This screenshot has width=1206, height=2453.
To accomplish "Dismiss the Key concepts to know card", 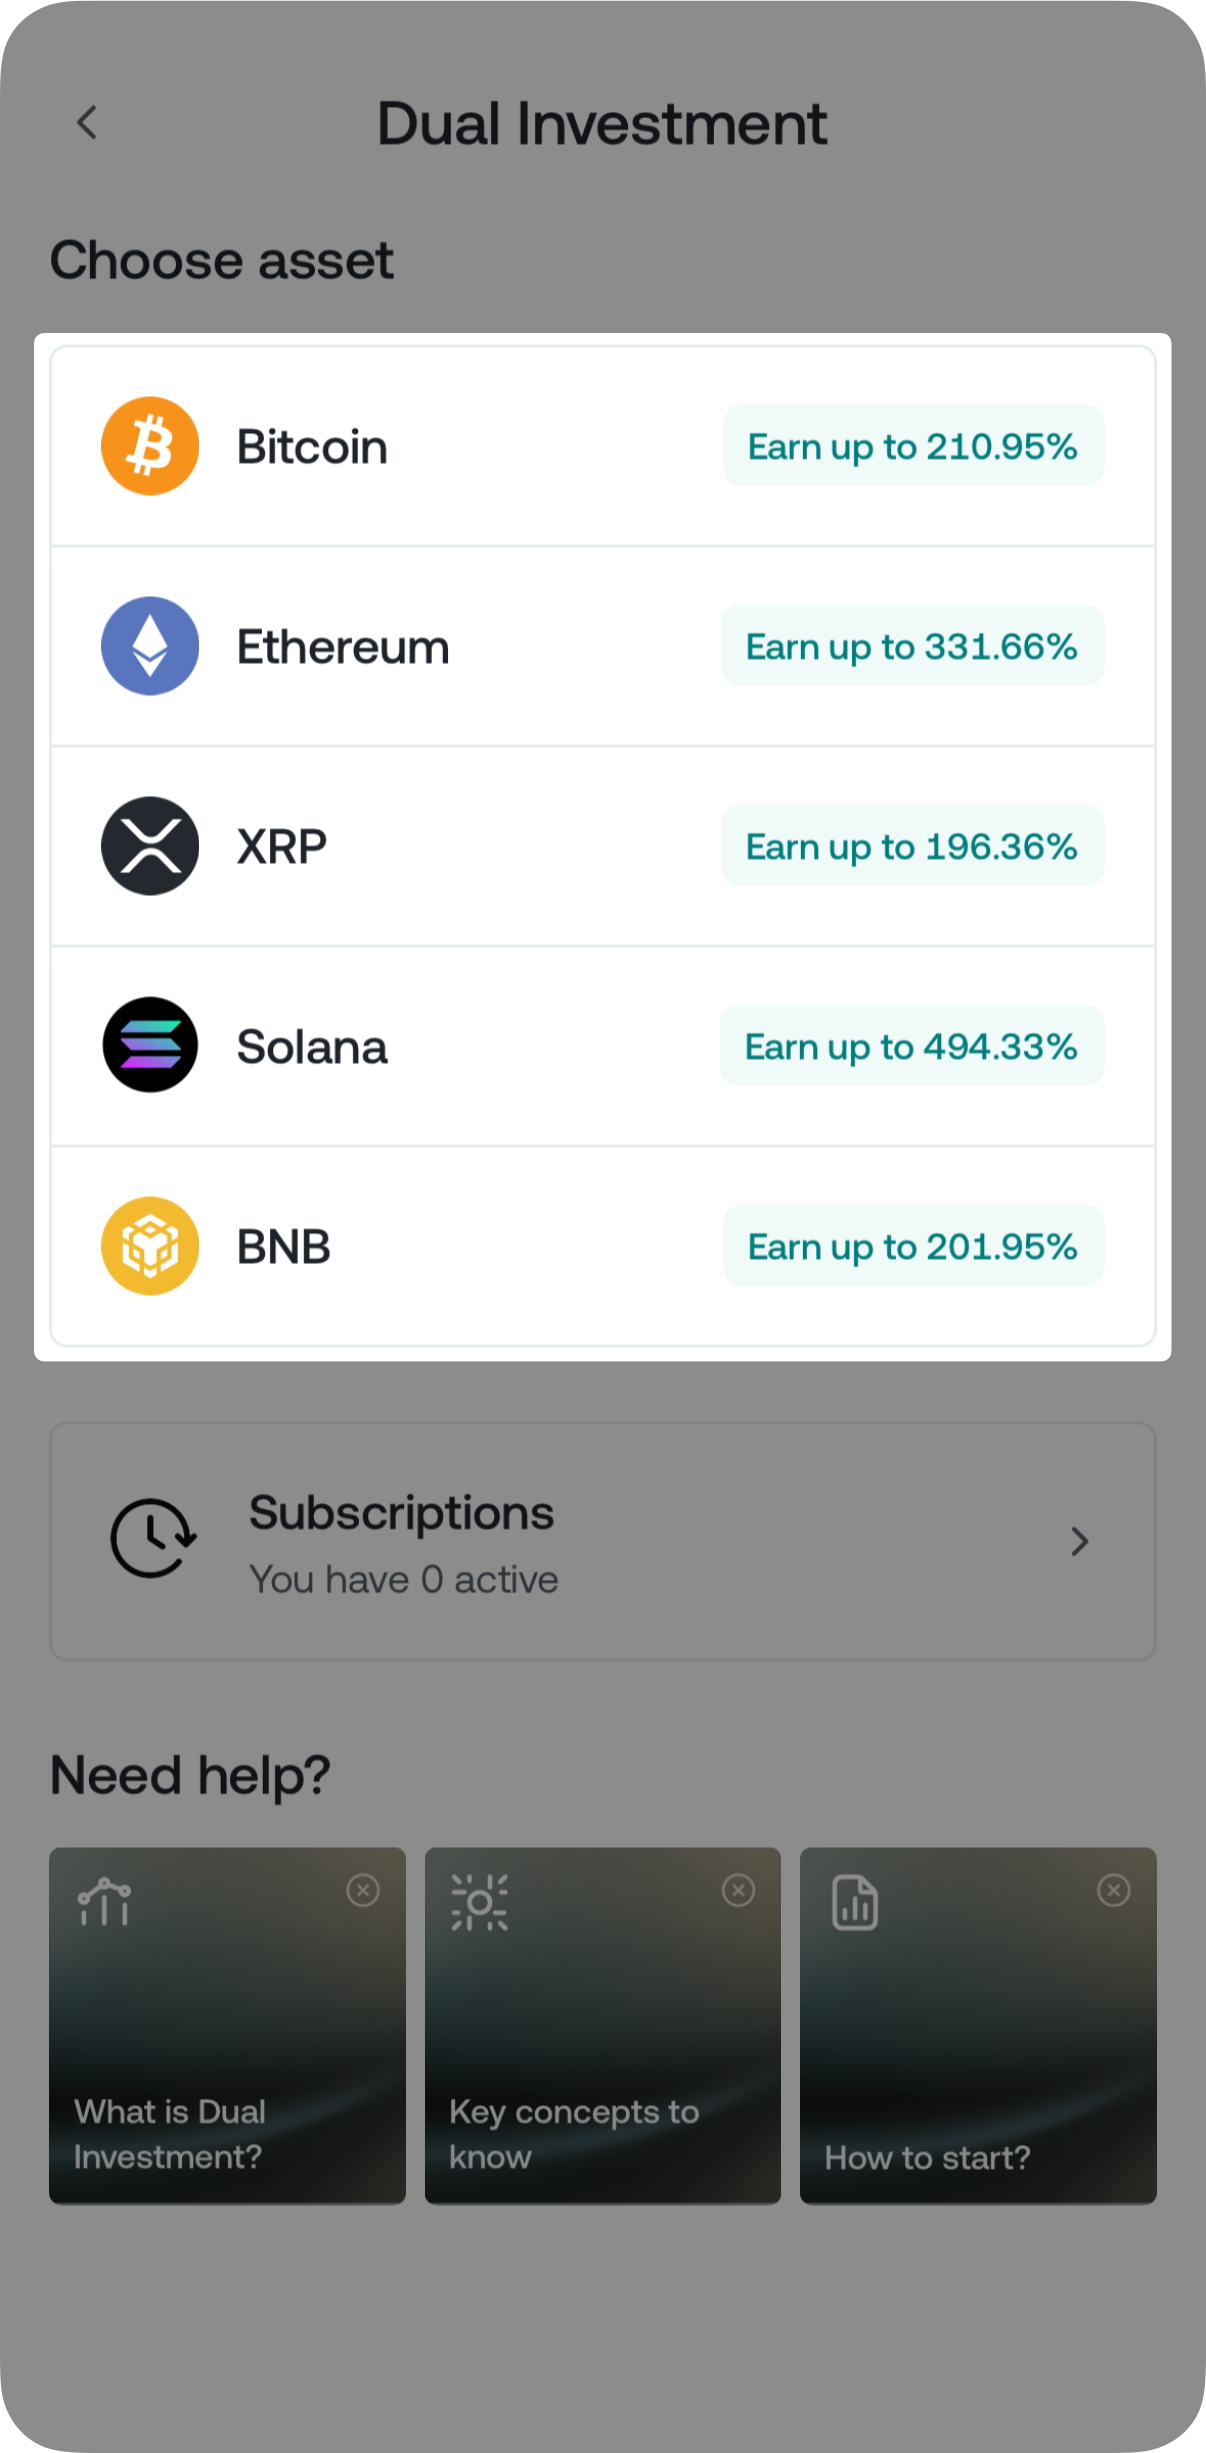I will tap(738, 1890).
